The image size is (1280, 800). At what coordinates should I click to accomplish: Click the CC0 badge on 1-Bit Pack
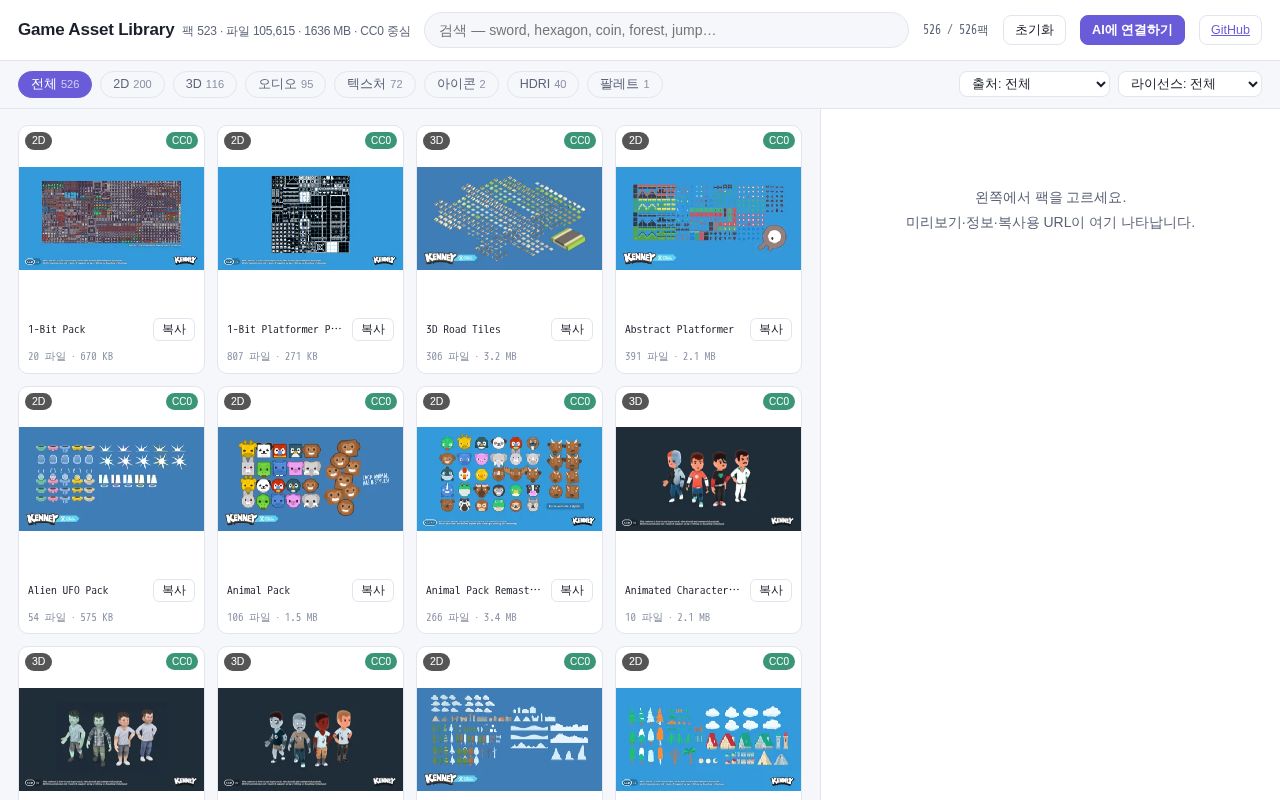tap(182, 140)
